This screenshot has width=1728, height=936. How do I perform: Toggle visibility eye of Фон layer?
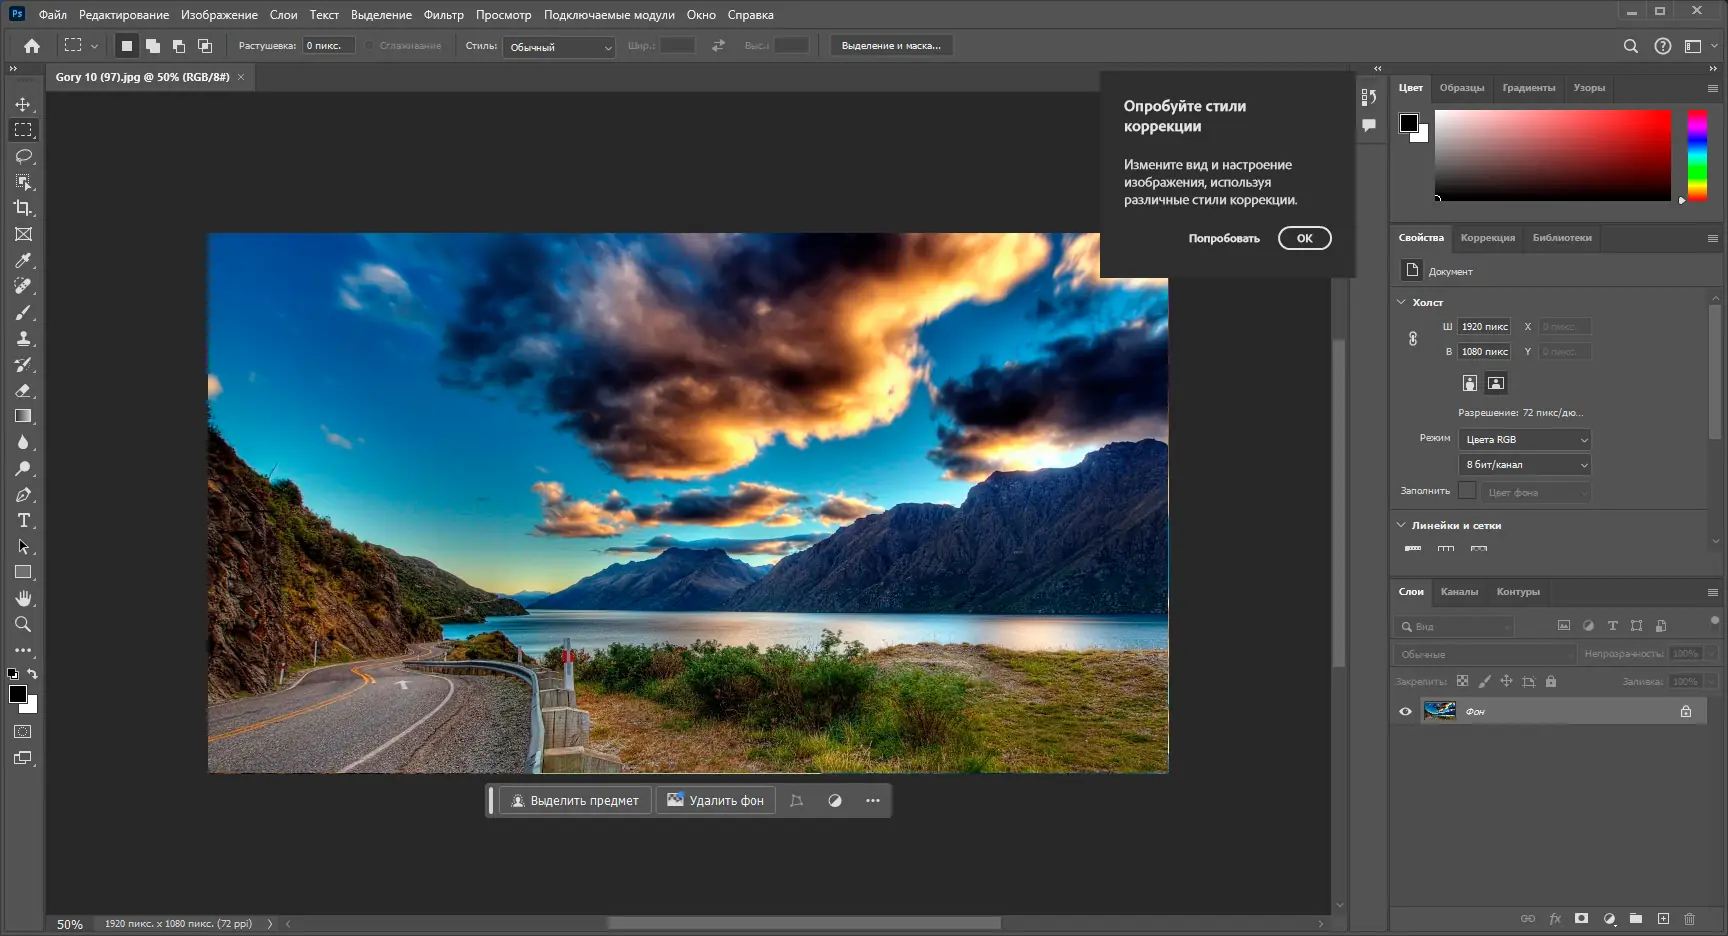click(1405, 711)
